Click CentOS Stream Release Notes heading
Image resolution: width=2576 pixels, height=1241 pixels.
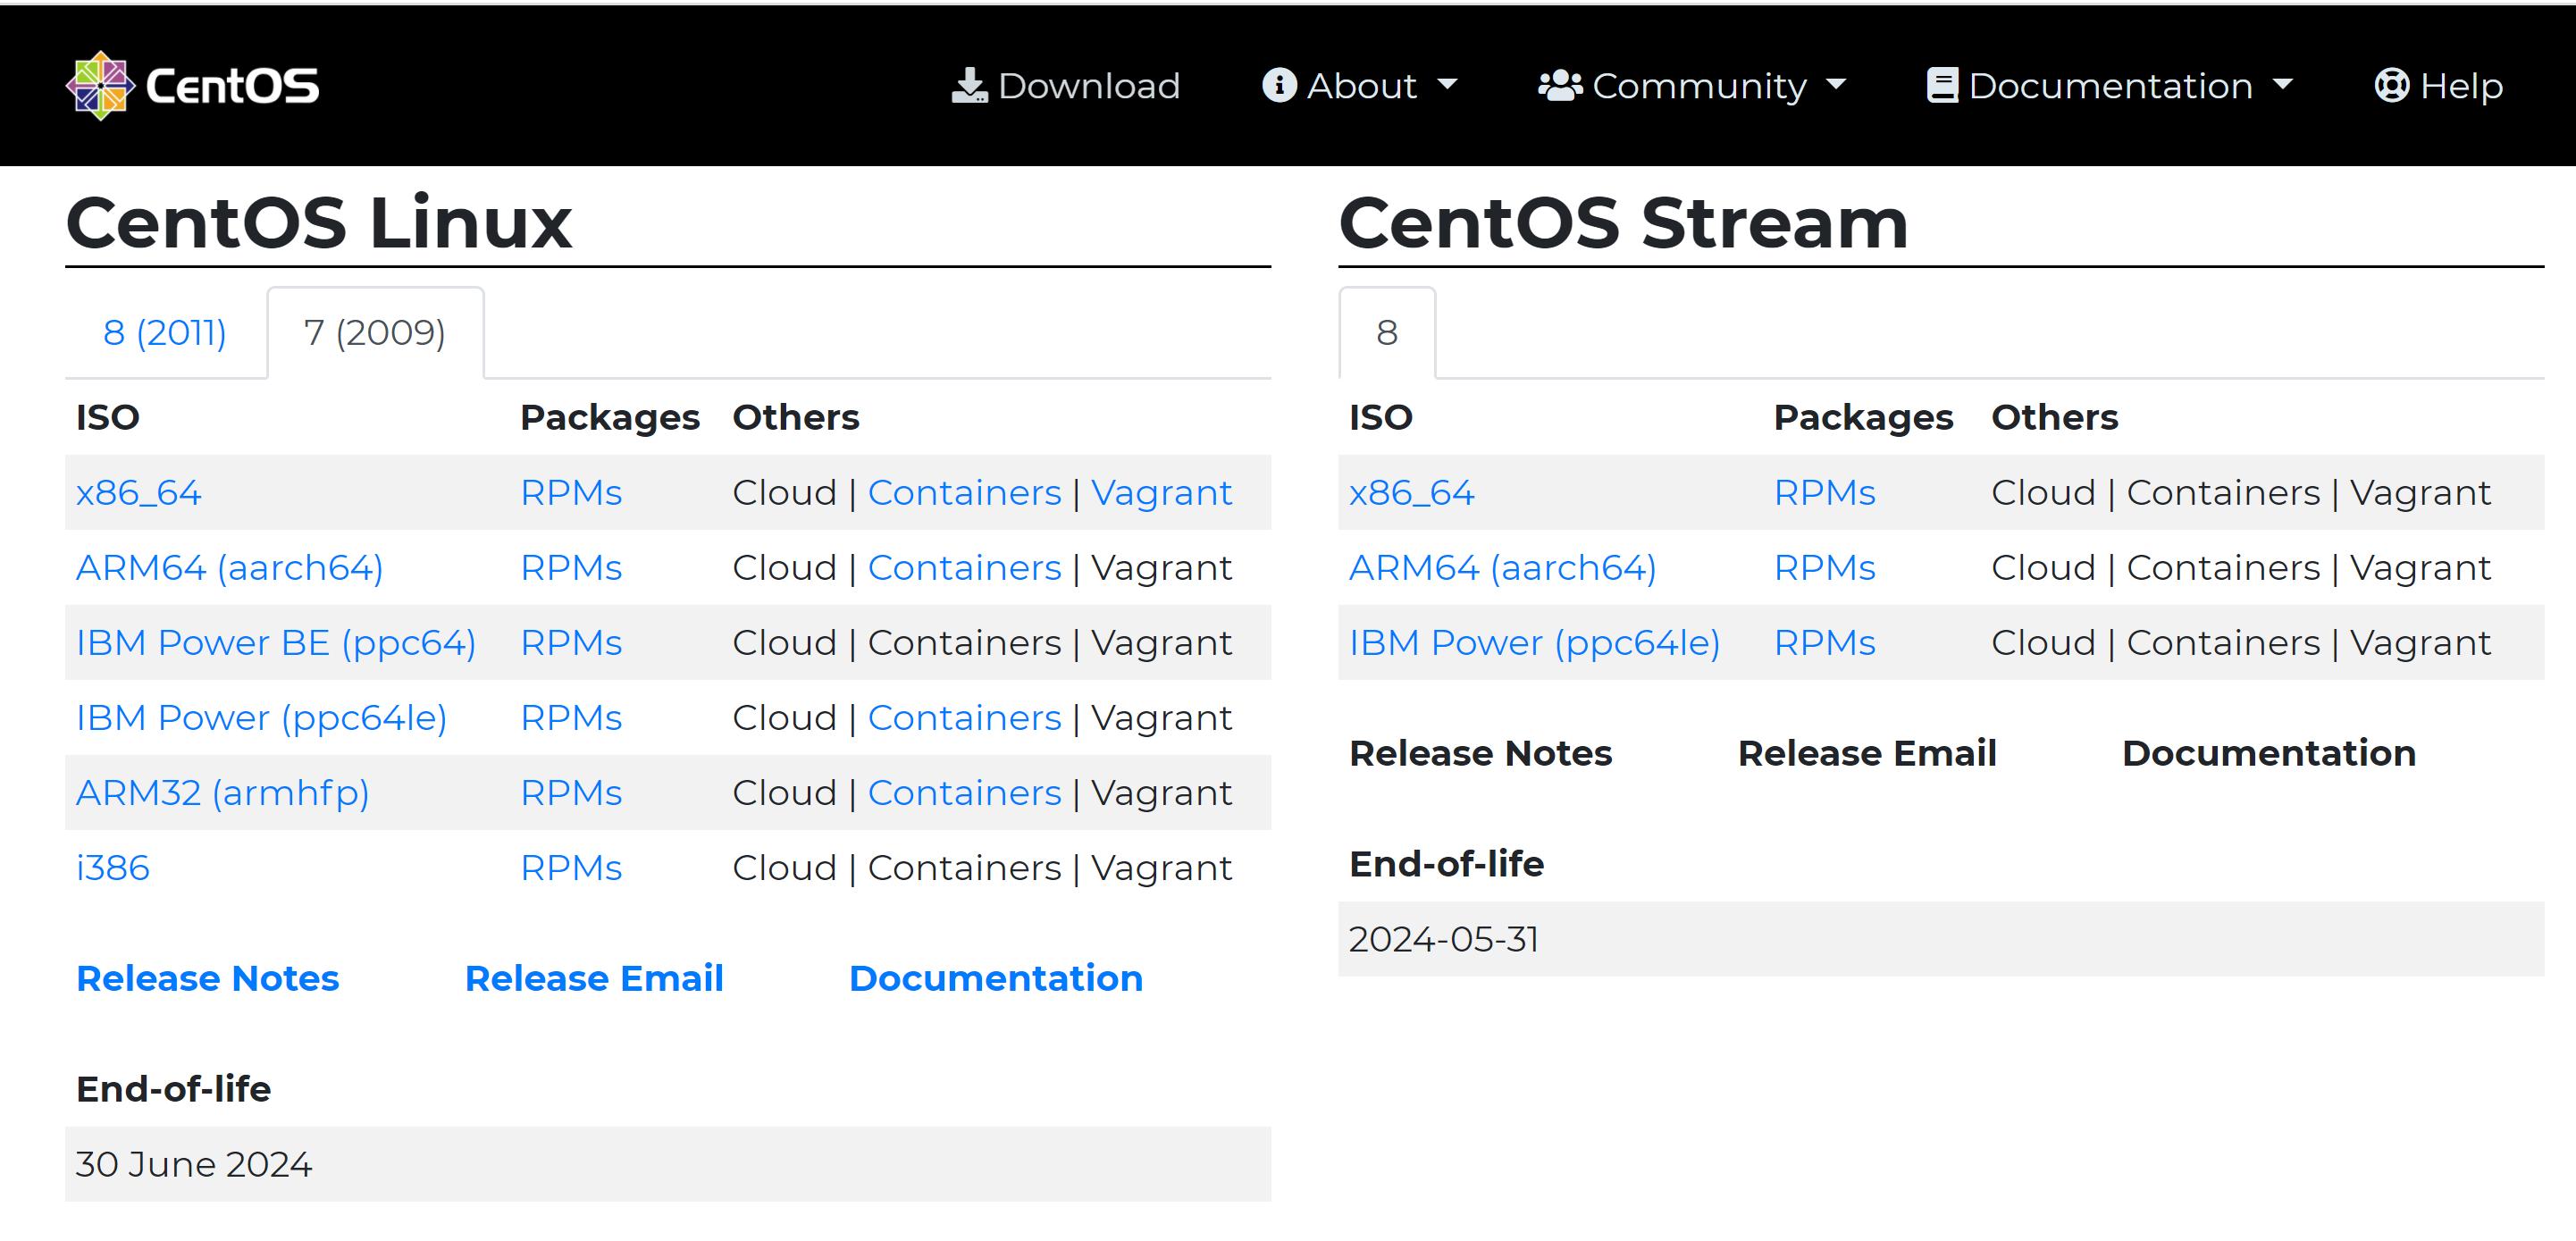click(x=1481, y=753)
